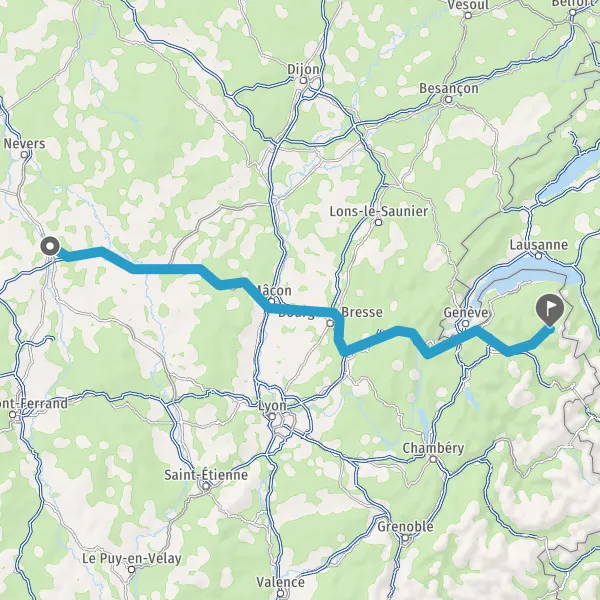
Task: Click the Lausanne city label
Action: click(x=539, y=245)
